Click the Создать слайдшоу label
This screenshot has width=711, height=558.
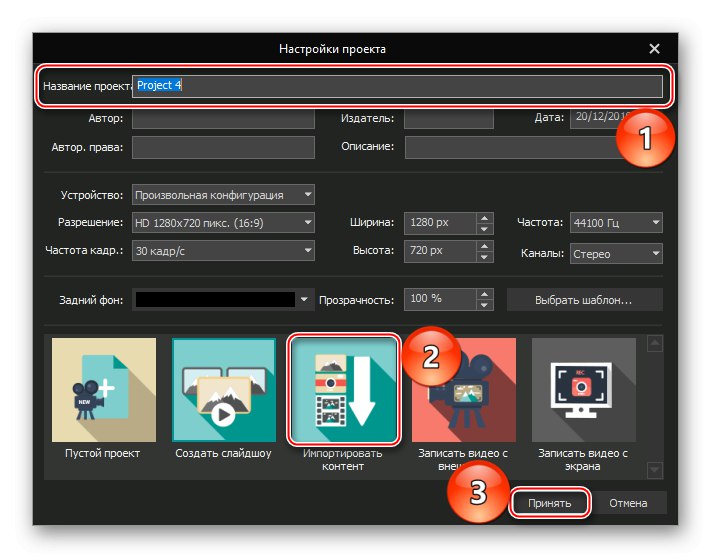(223, 453)
